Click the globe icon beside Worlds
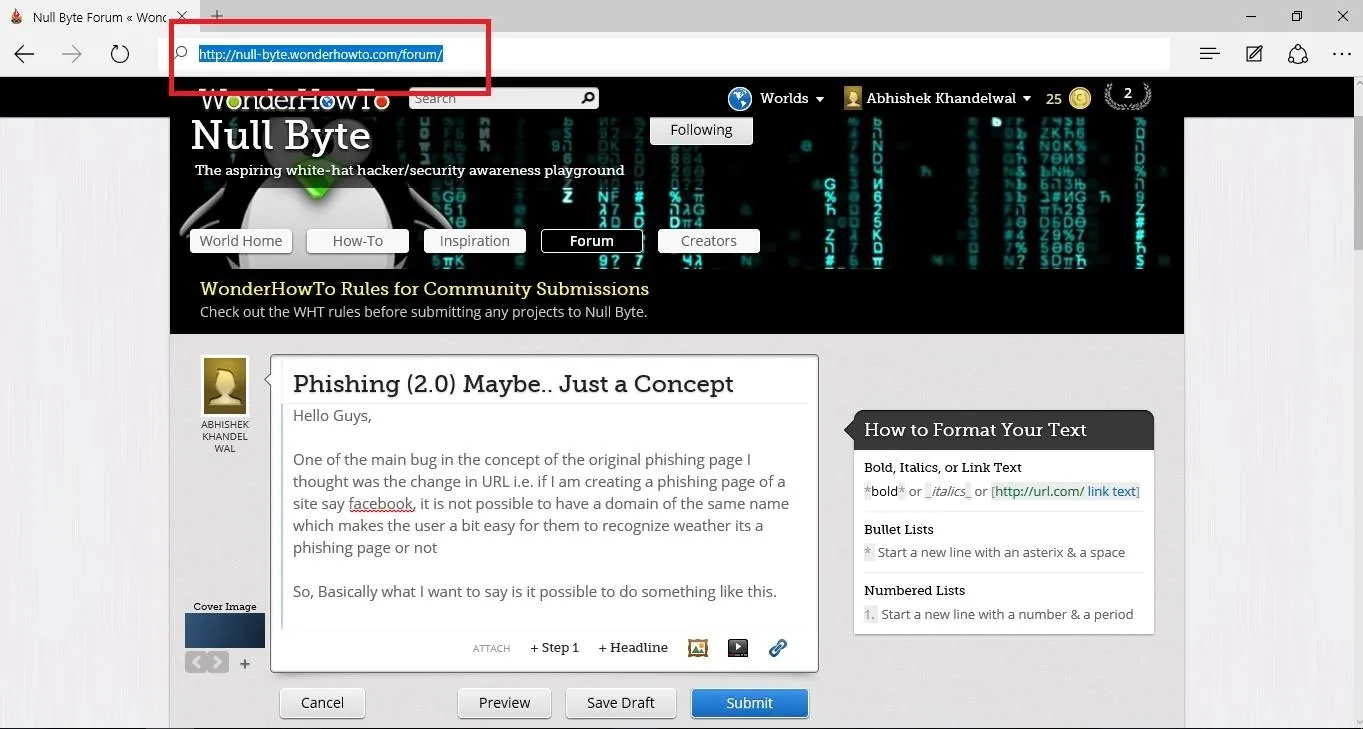The image size is (1363, 729). click(x=740, y=98)
